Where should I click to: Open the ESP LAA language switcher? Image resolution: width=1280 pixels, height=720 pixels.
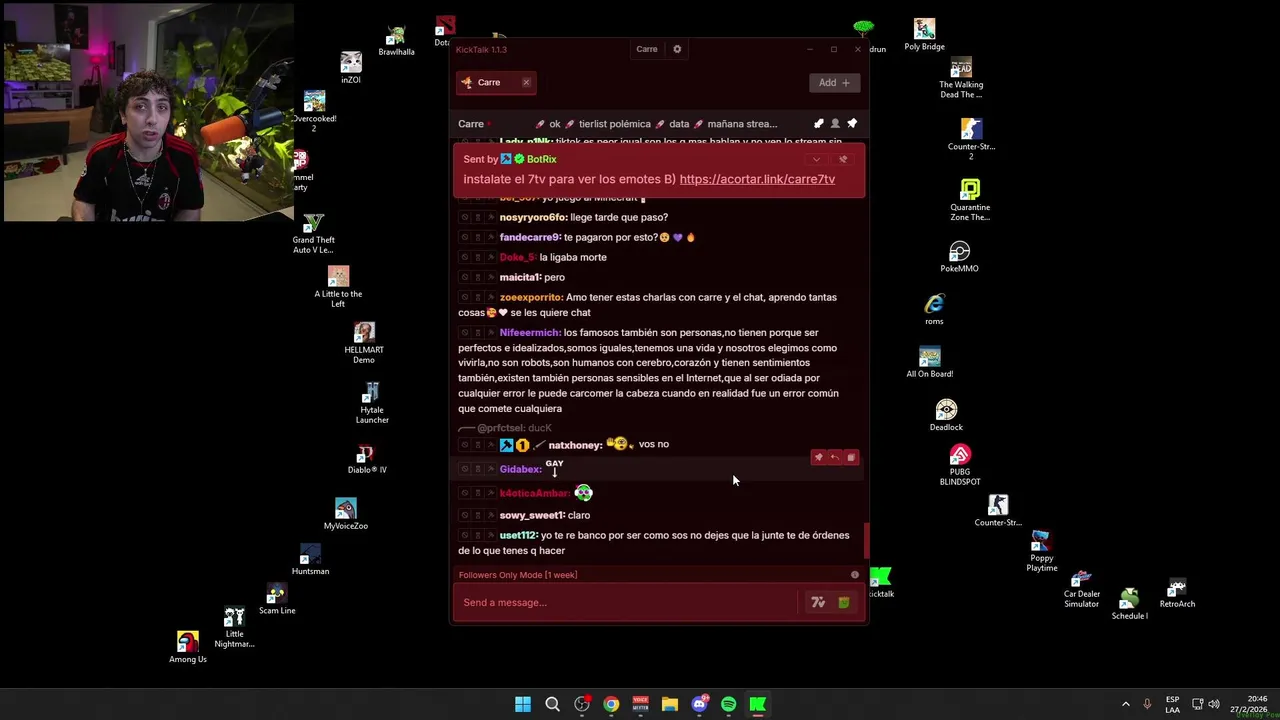pos(1172,704)
